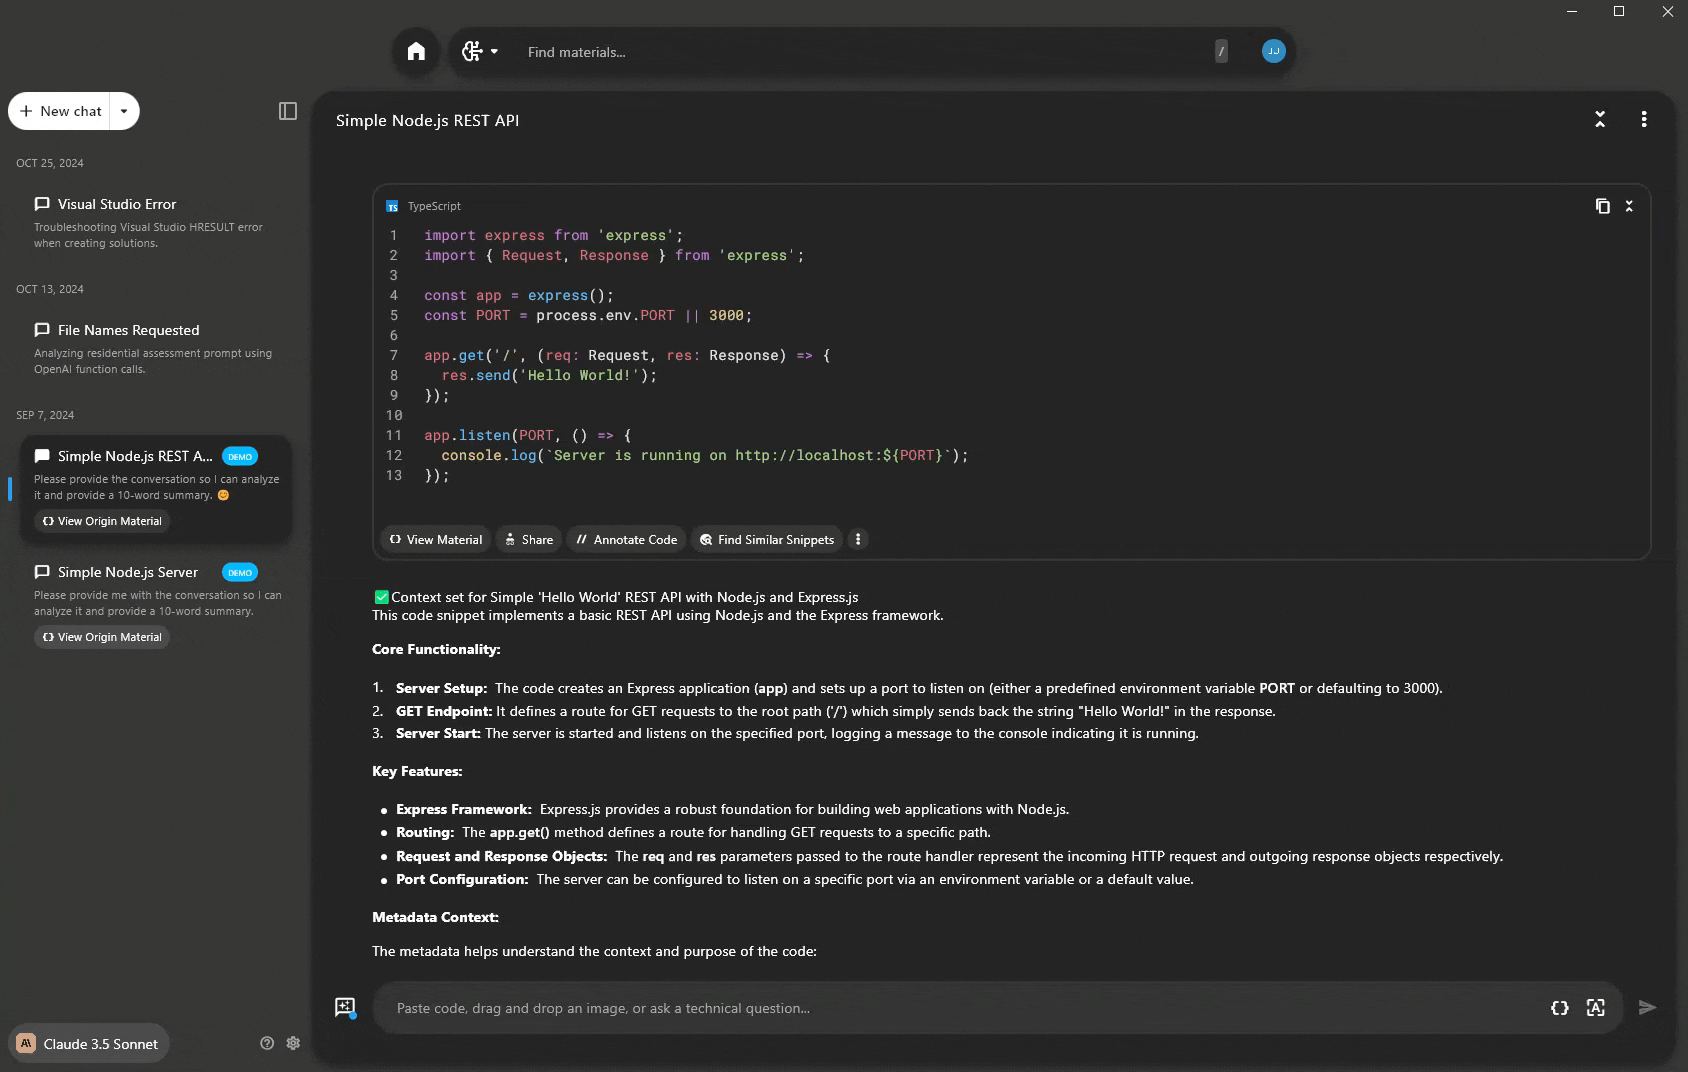Click the Metadata Context heading
1688x1072 pixels.
pyautogui.click(x=435, y=917)
